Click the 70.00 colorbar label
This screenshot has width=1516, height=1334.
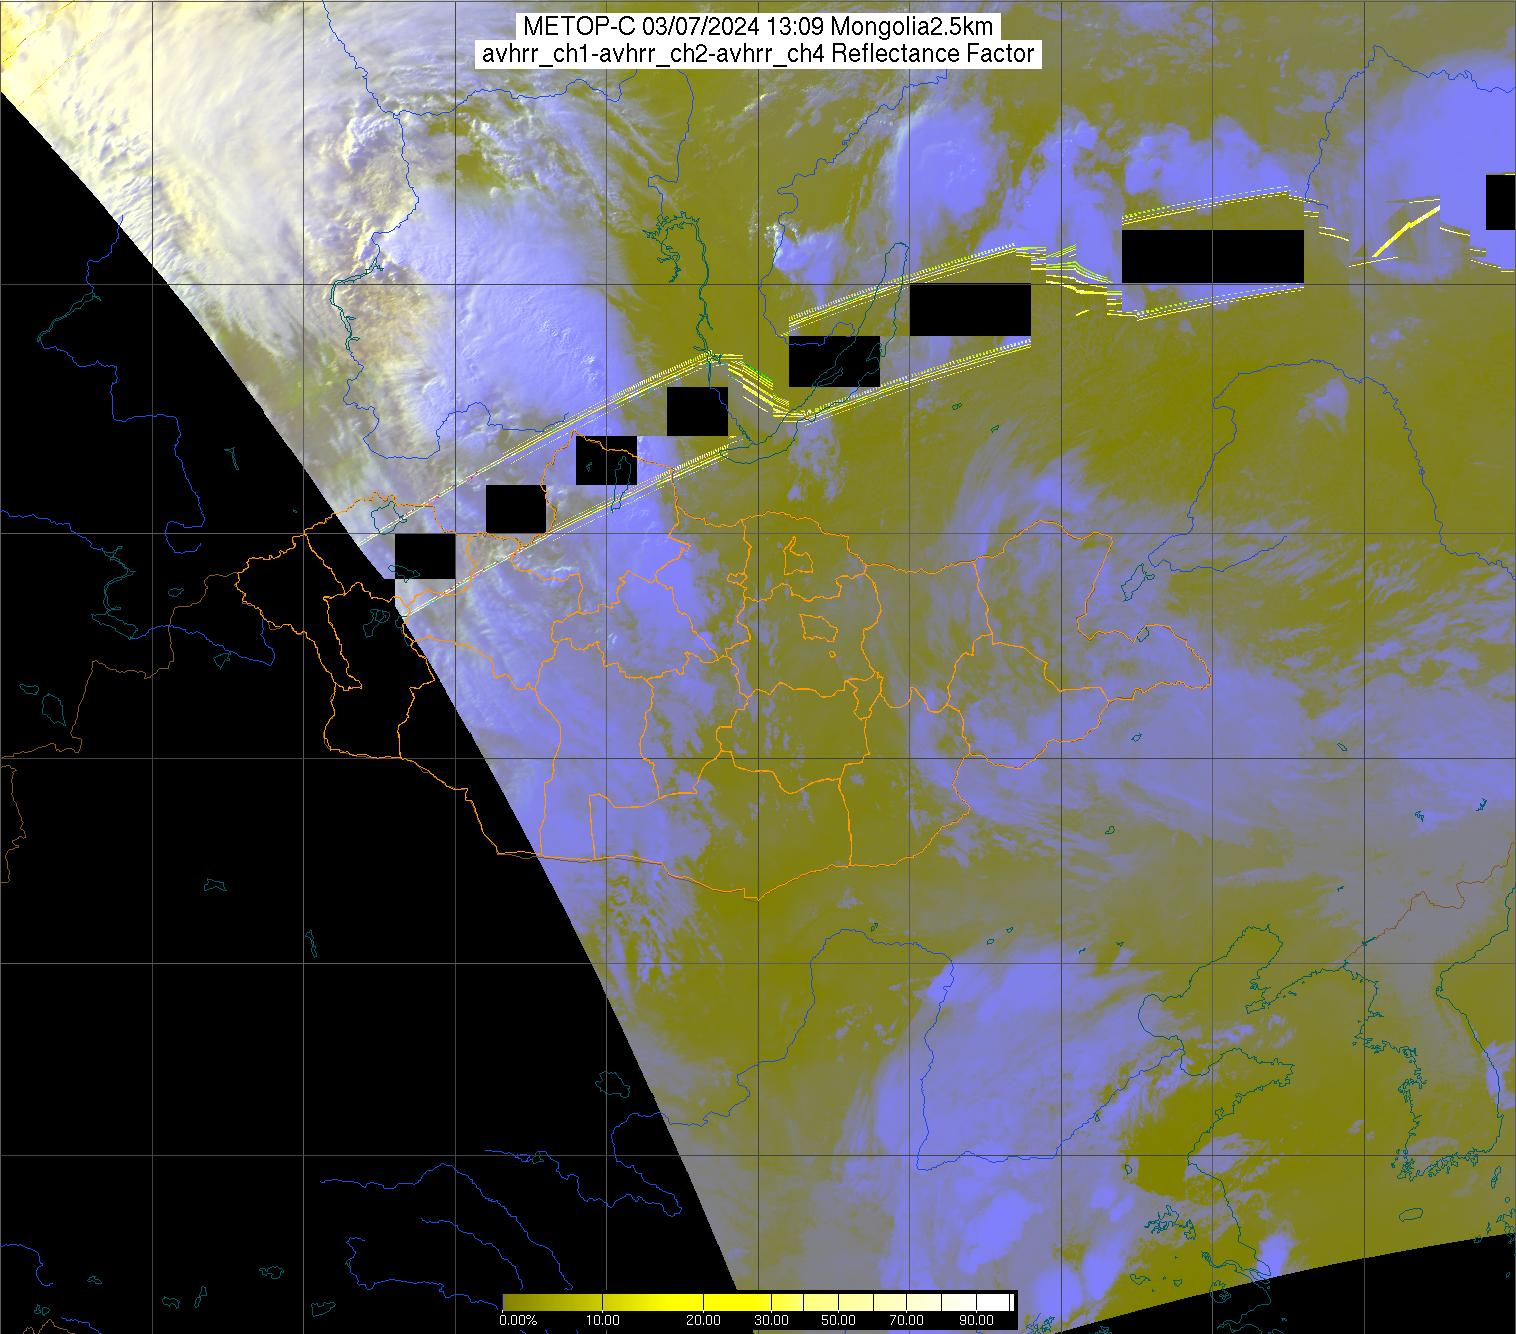(x=904, y=1321)
